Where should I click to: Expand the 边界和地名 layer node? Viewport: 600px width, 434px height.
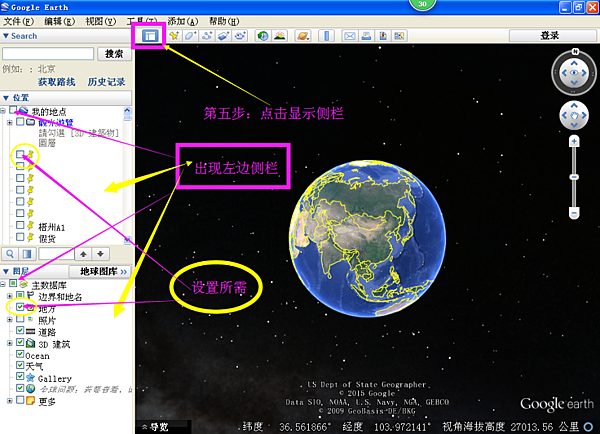click(x=10, y=296)
